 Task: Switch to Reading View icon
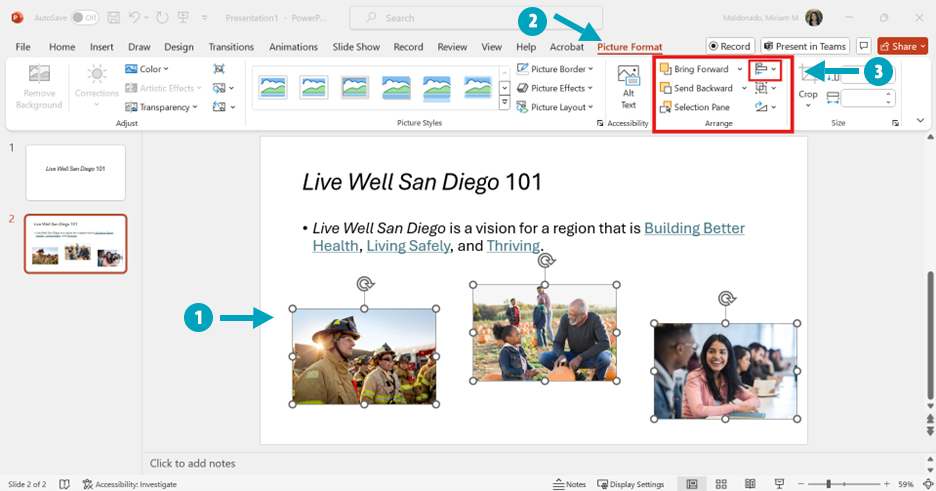[x=750, y=484]
